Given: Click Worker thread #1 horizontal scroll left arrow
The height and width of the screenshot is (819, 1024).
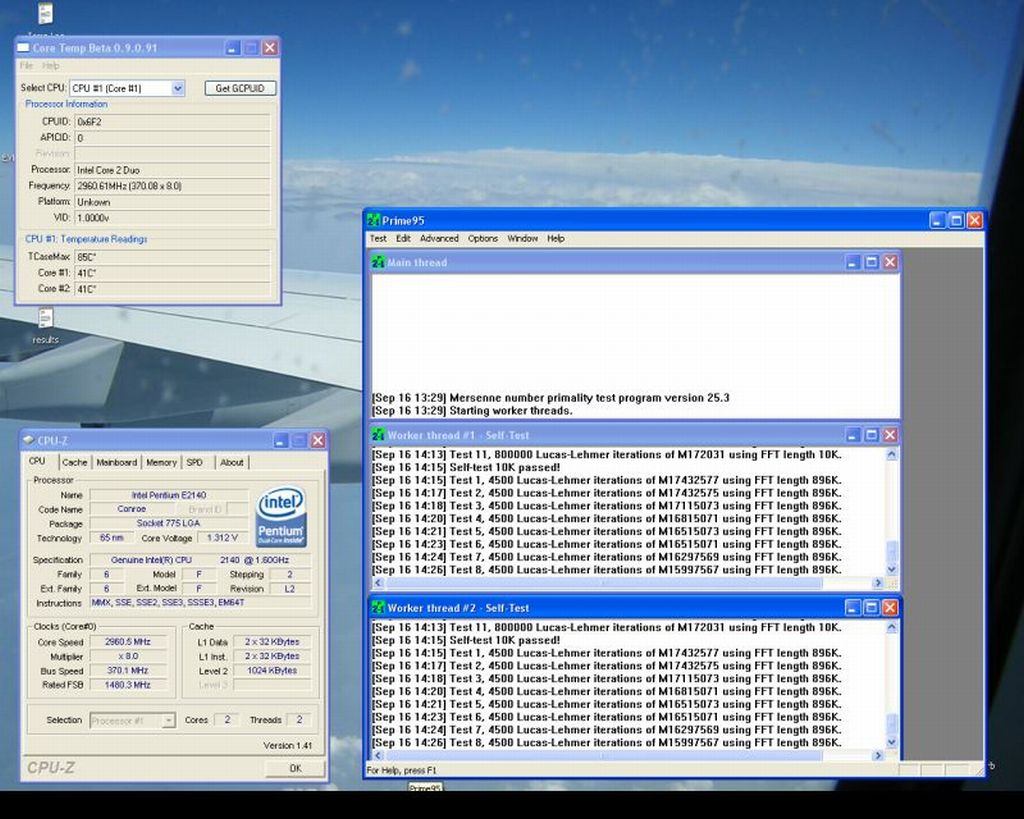Looking at the screenshot, I should (x=378, y=583).
